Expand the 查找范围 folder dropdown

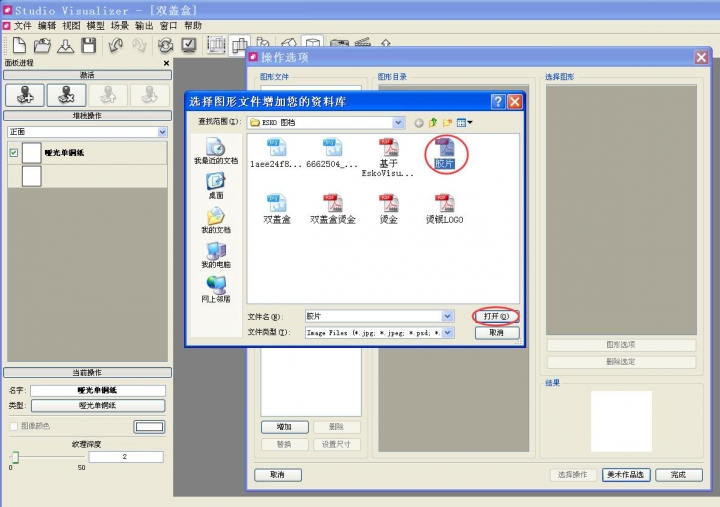(x=399, y=122)
